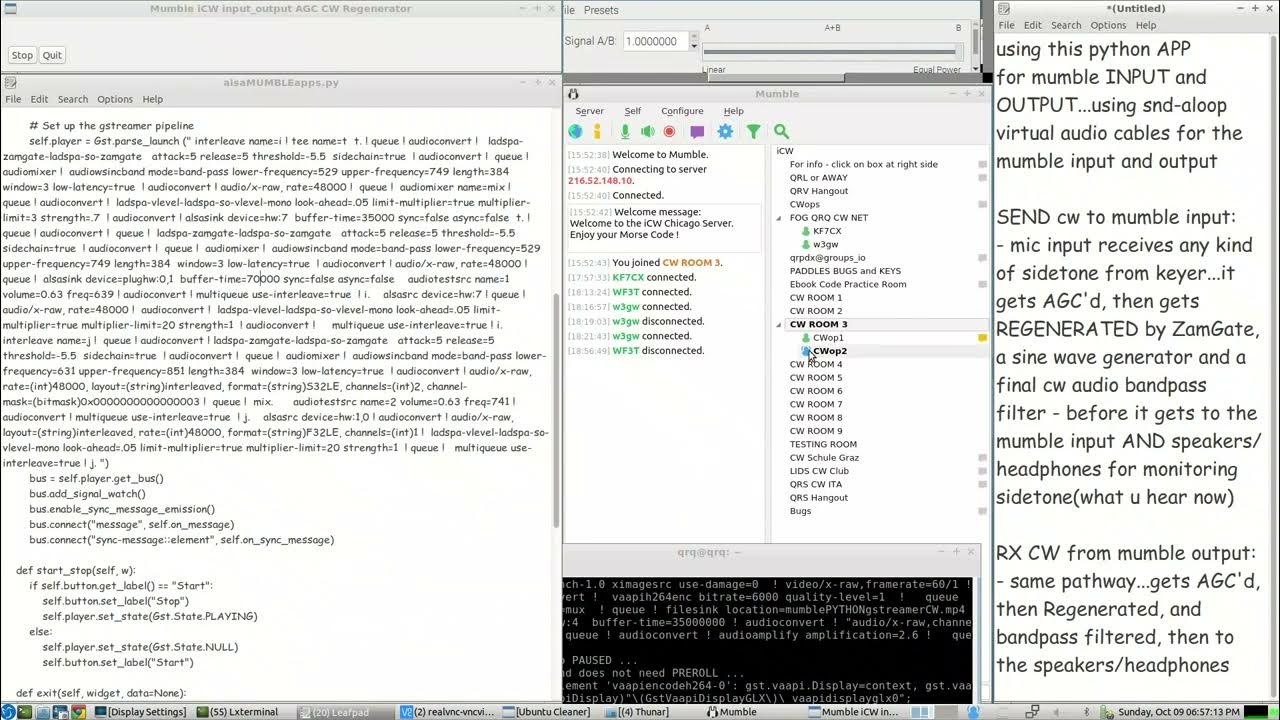This screenshot has width=1280, height=720.
Task: Click comment icon beside QRS CW ITA
Action: click(x=982, y=484)
